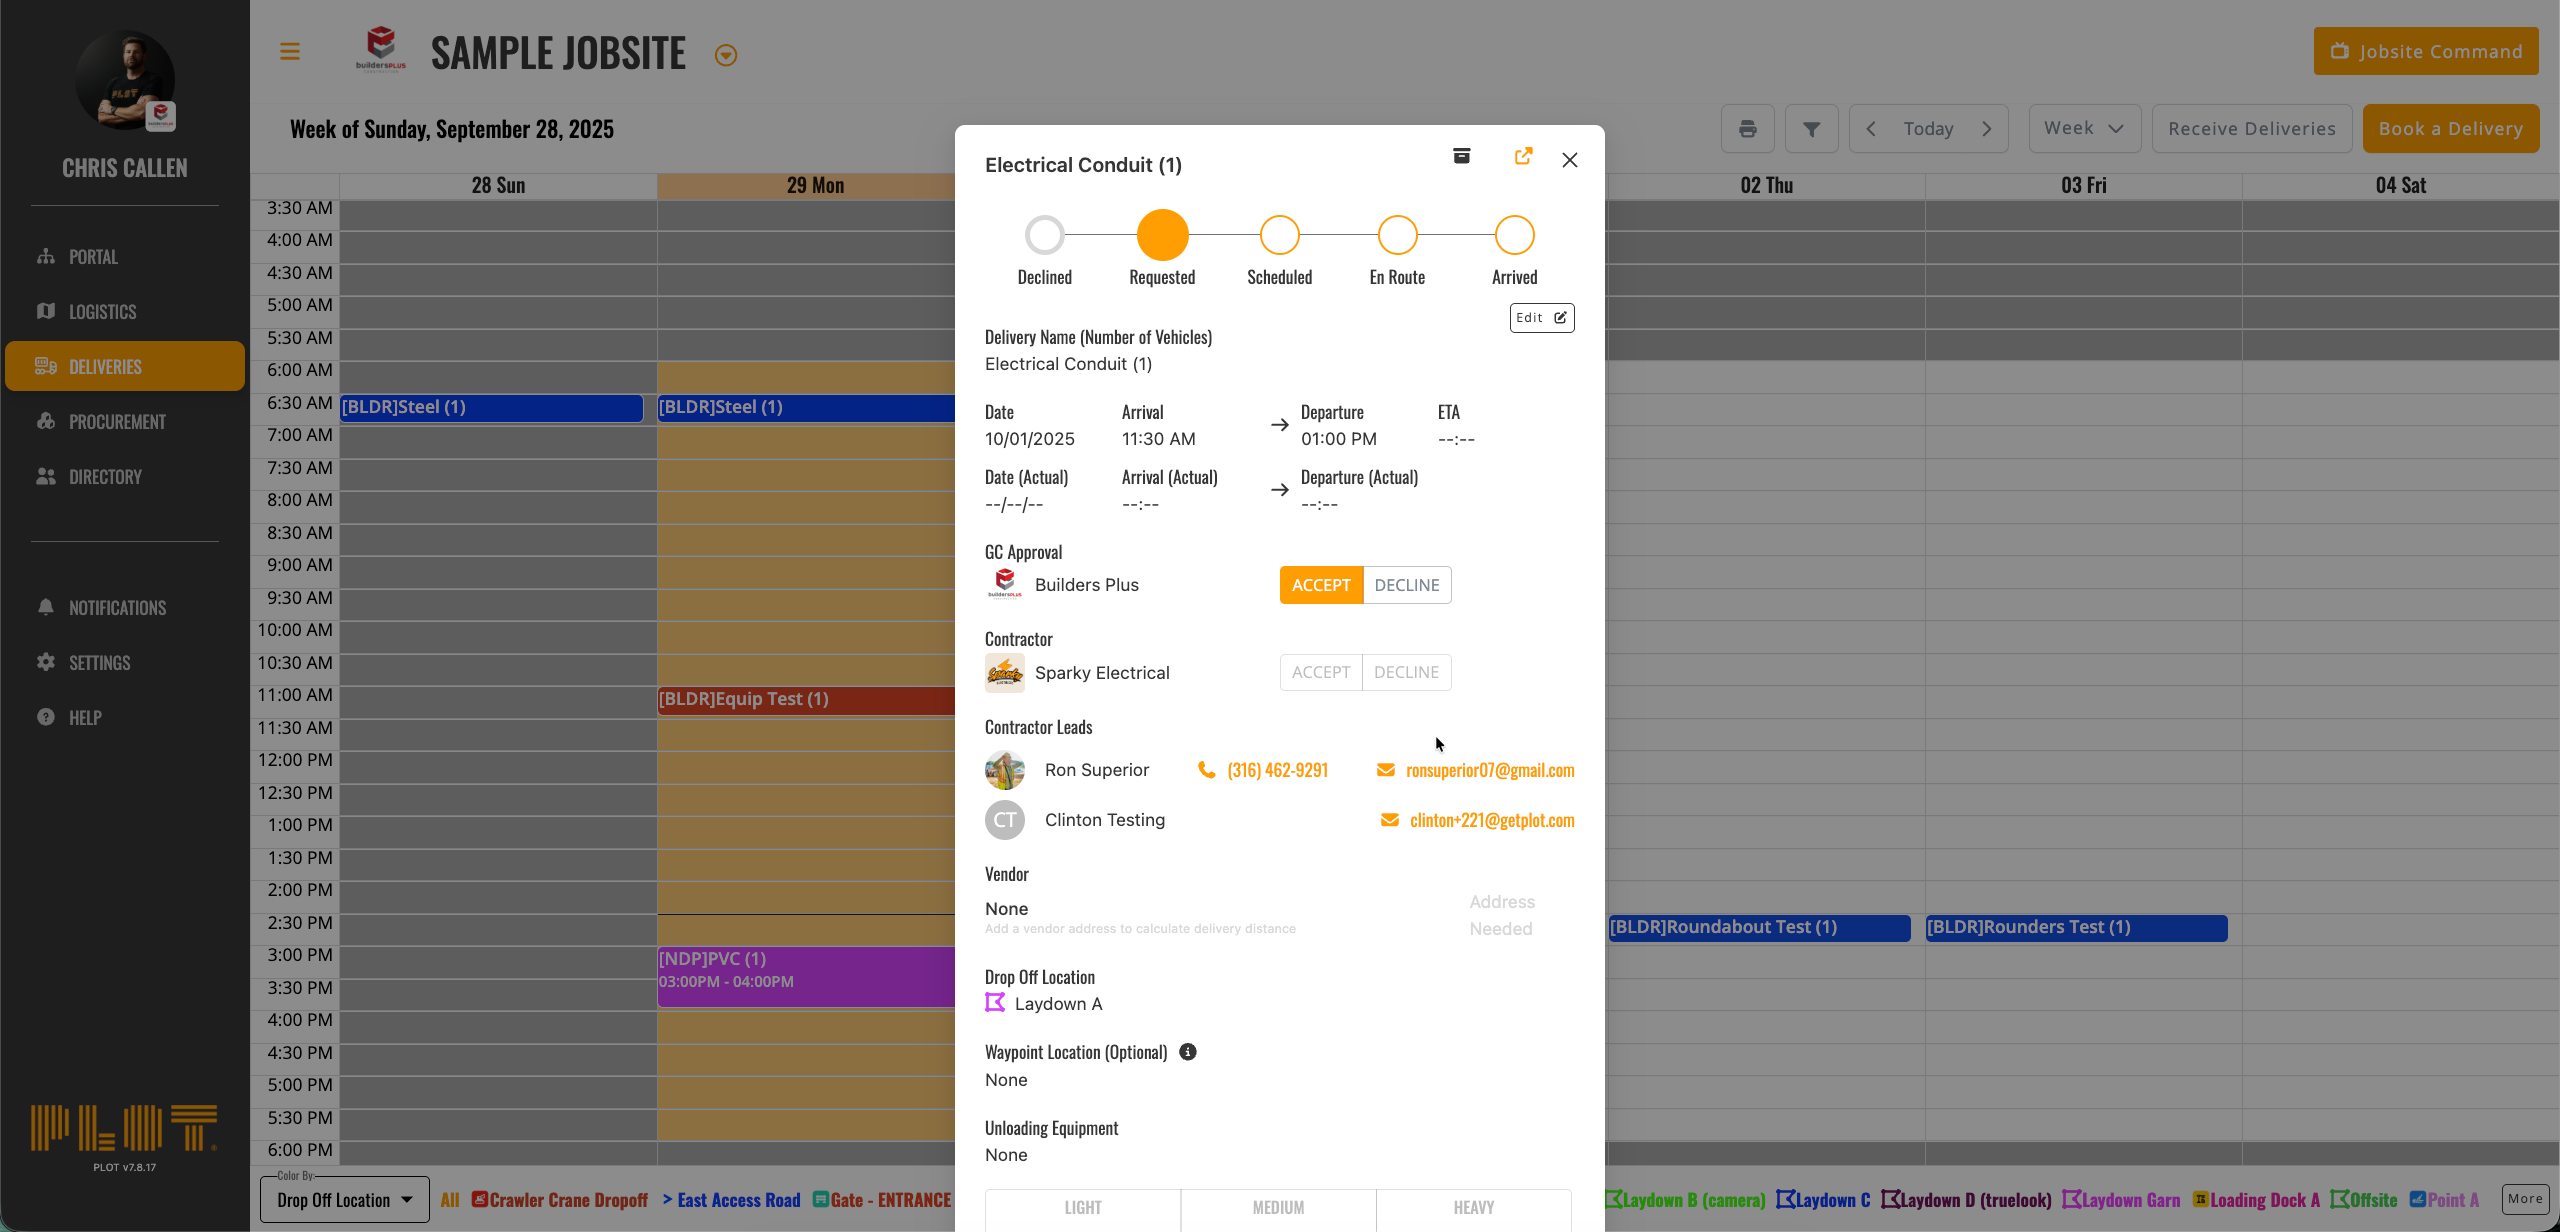The width and height of the screenshot is (2560, 1232).
Task: Click the print icon in toolbar
Action: pyautogui.click(x=1747, y=129)
